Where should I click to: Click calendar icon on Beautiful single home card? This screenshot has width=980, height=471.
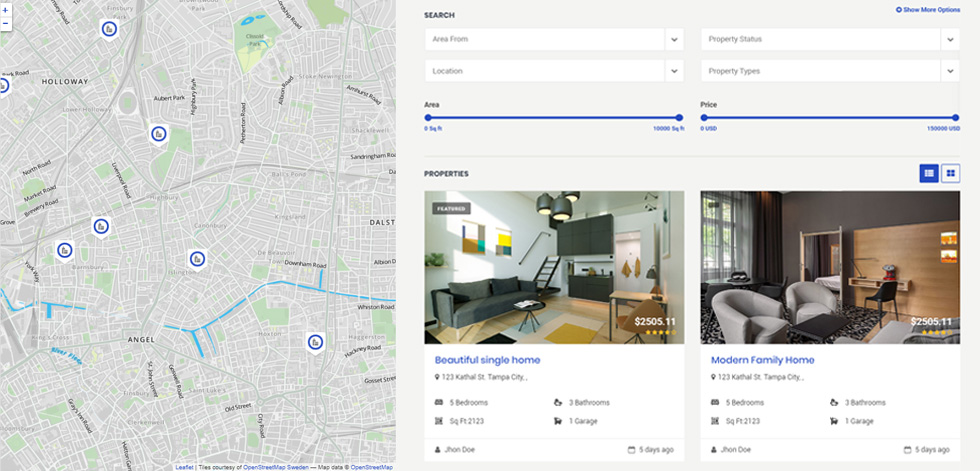(x=632, y=450)
